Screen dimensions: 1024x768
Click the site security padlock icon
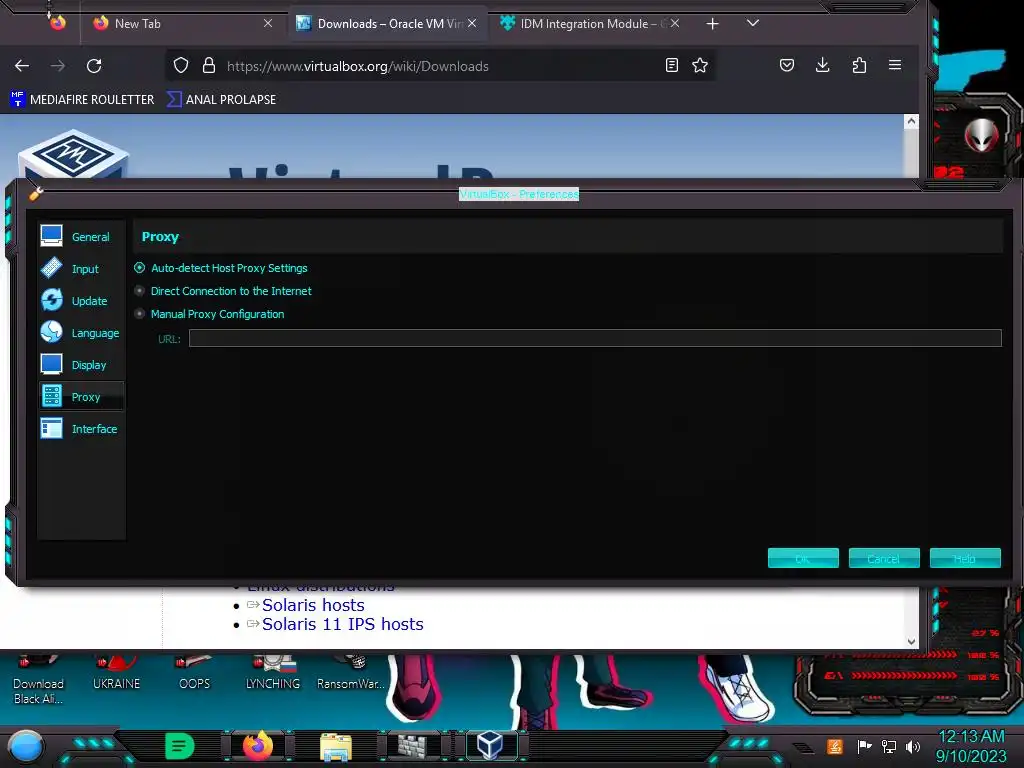[x=209, y=65]
